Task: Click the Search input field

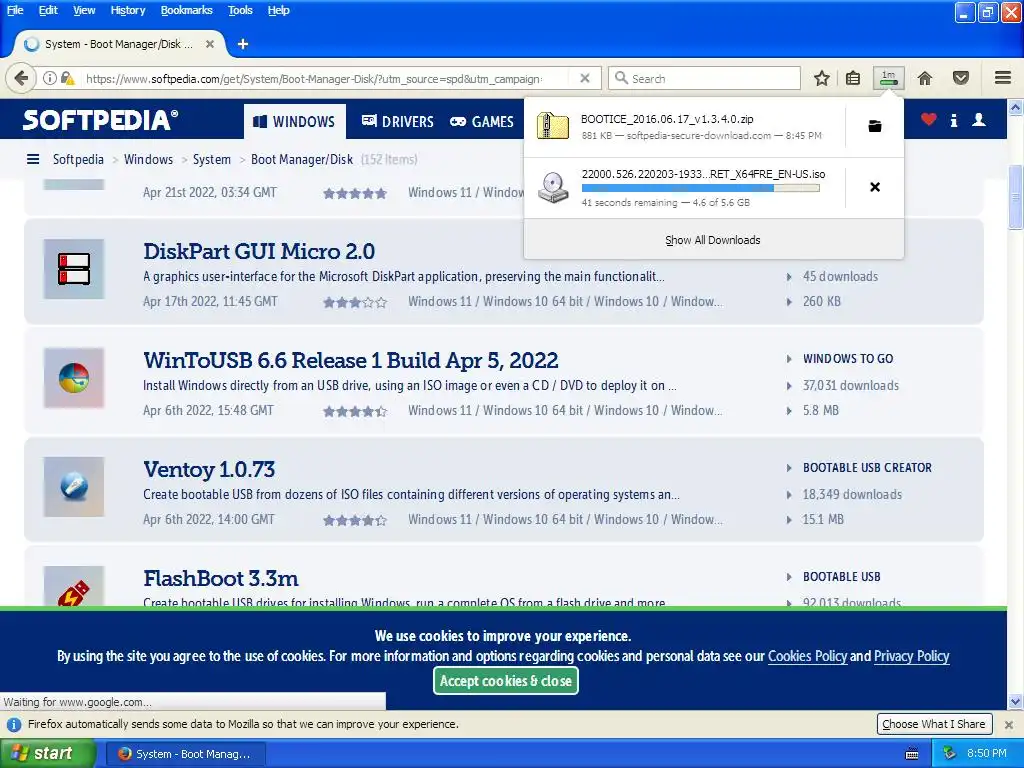Action: pyautogui.click(x=705, y=78)
